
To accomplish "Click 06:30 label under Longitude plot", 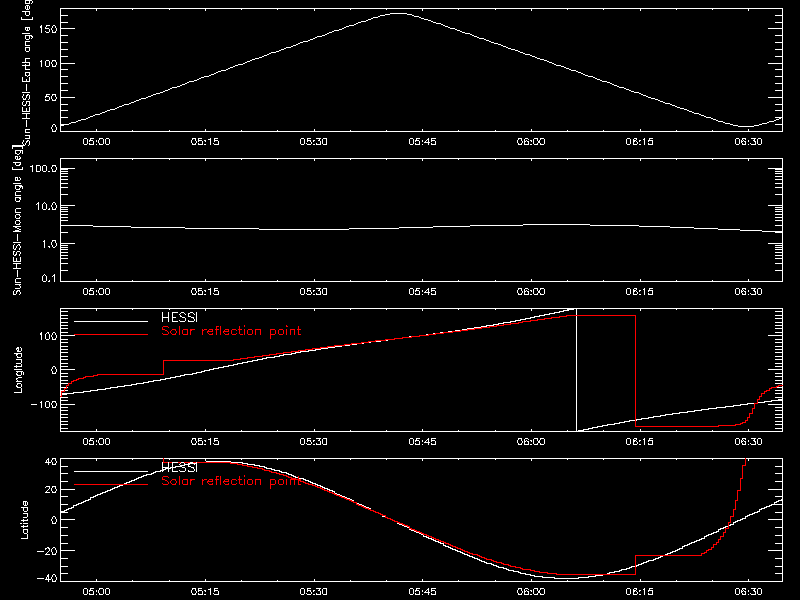I will click(748, 442).
